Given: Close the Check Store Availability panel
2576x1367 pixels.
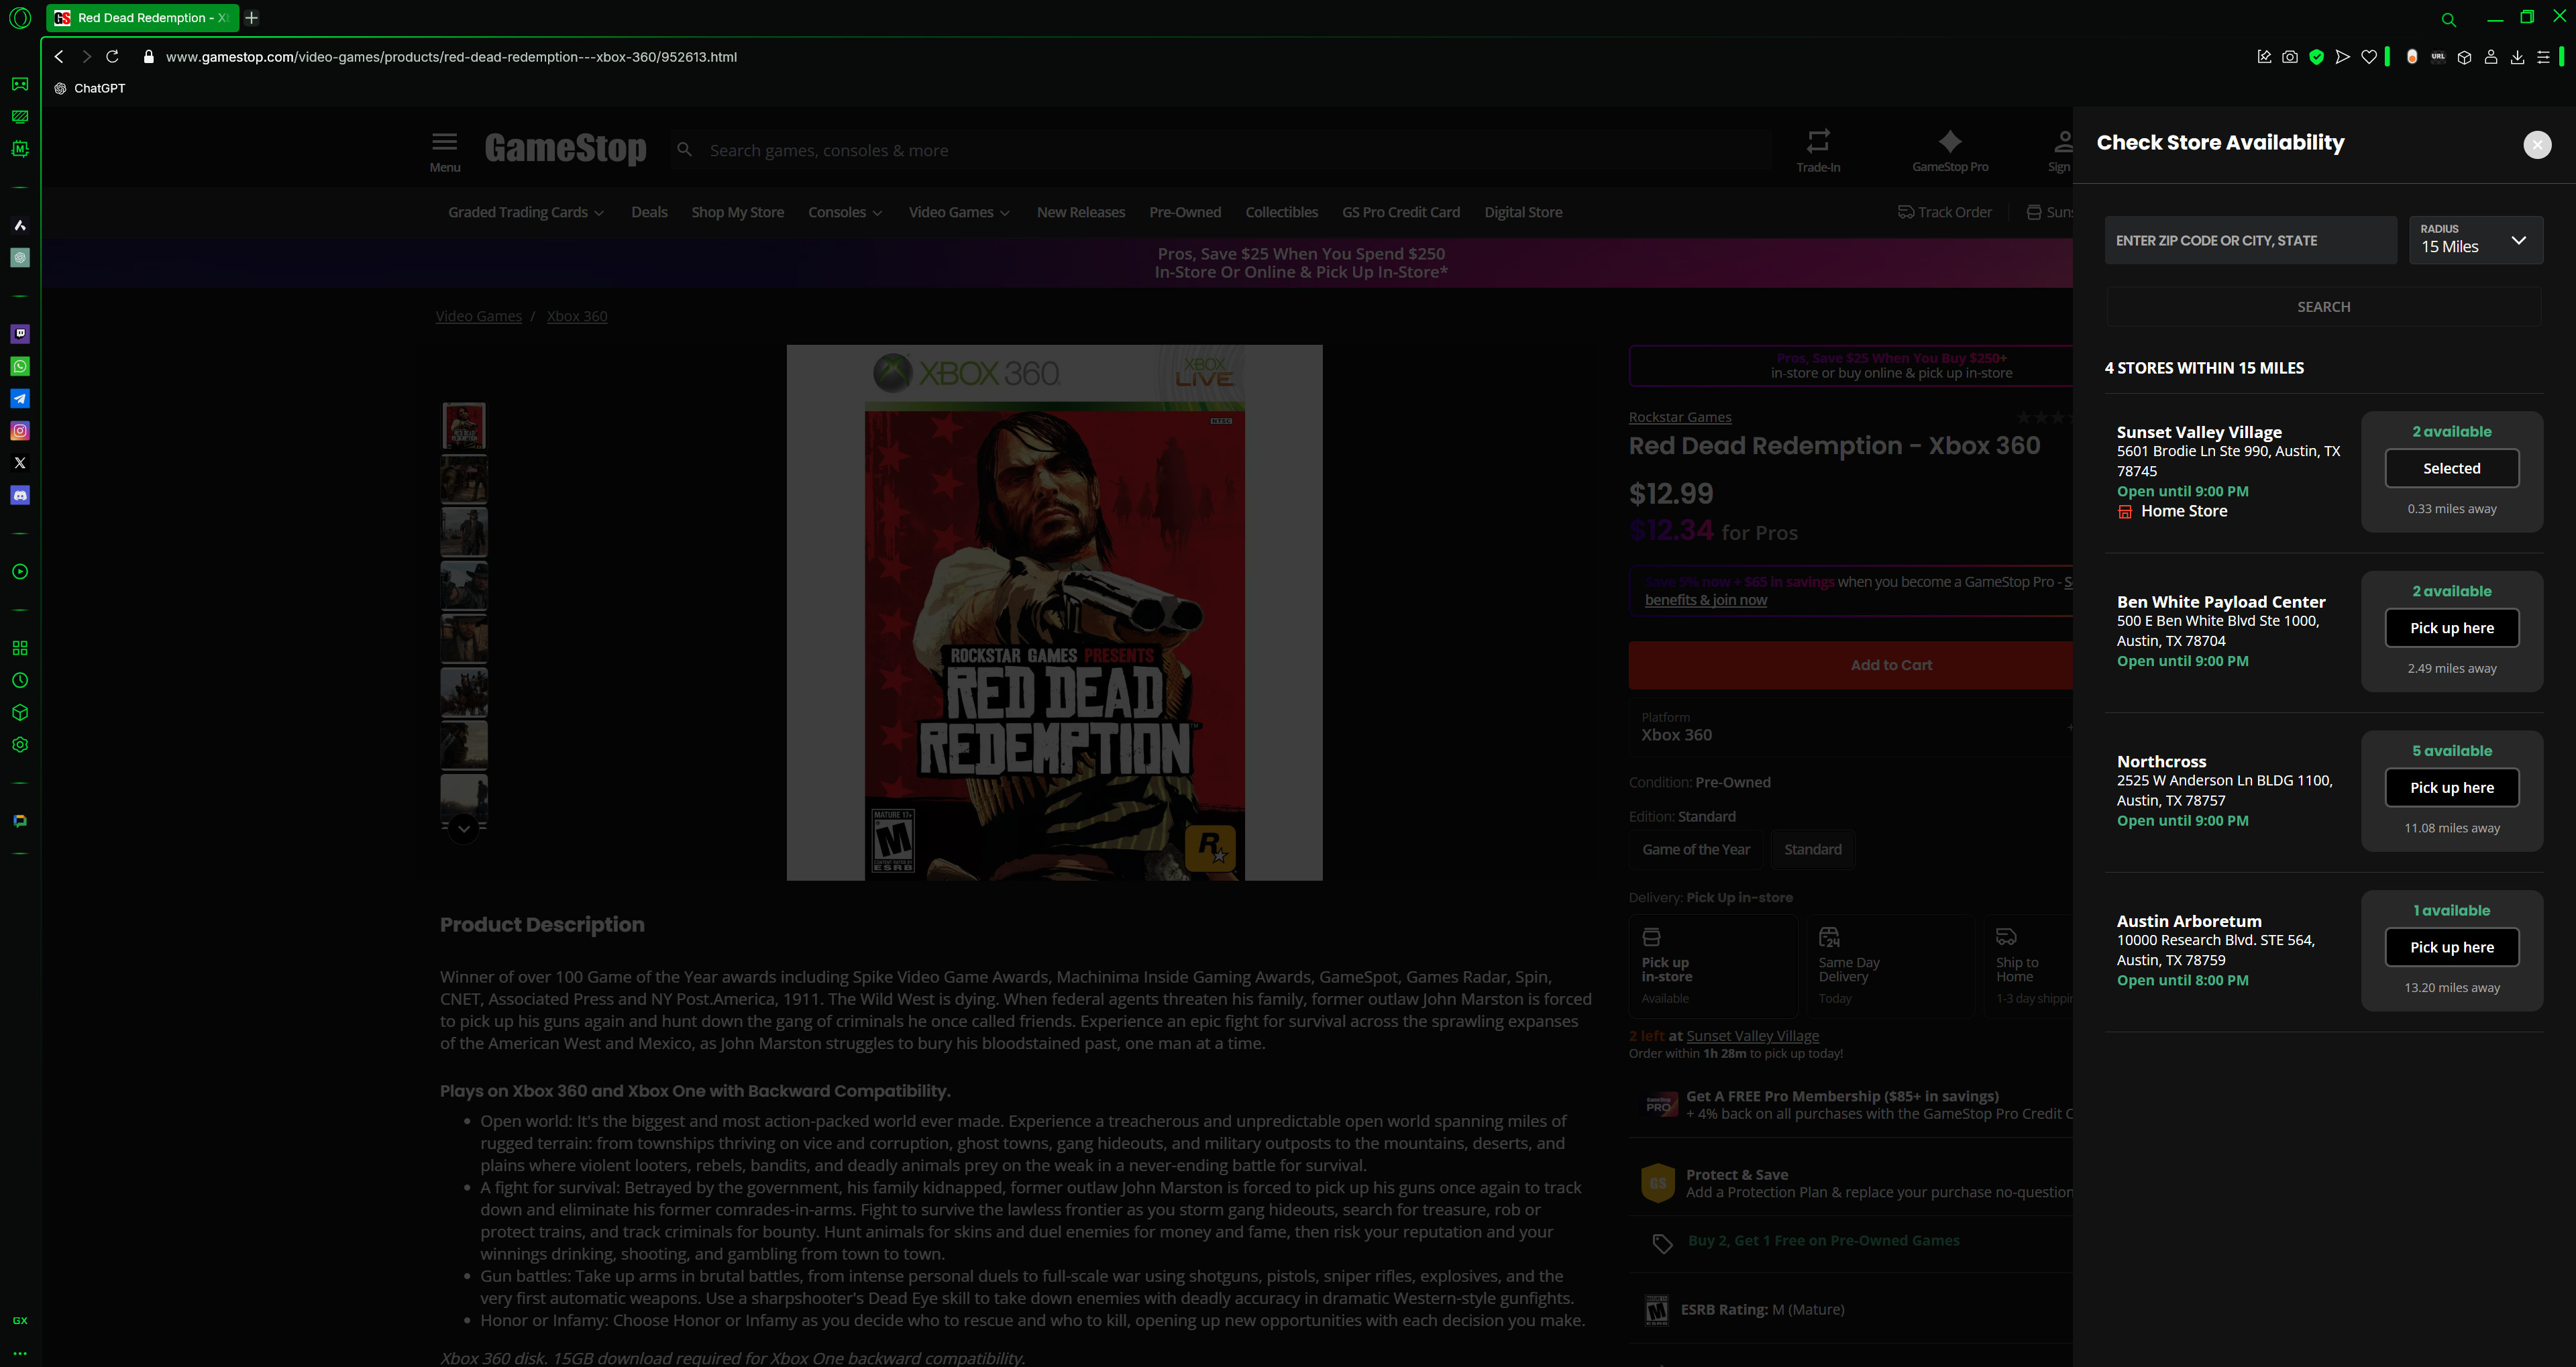Looking at the screenshot, I should click(2537, 145).
